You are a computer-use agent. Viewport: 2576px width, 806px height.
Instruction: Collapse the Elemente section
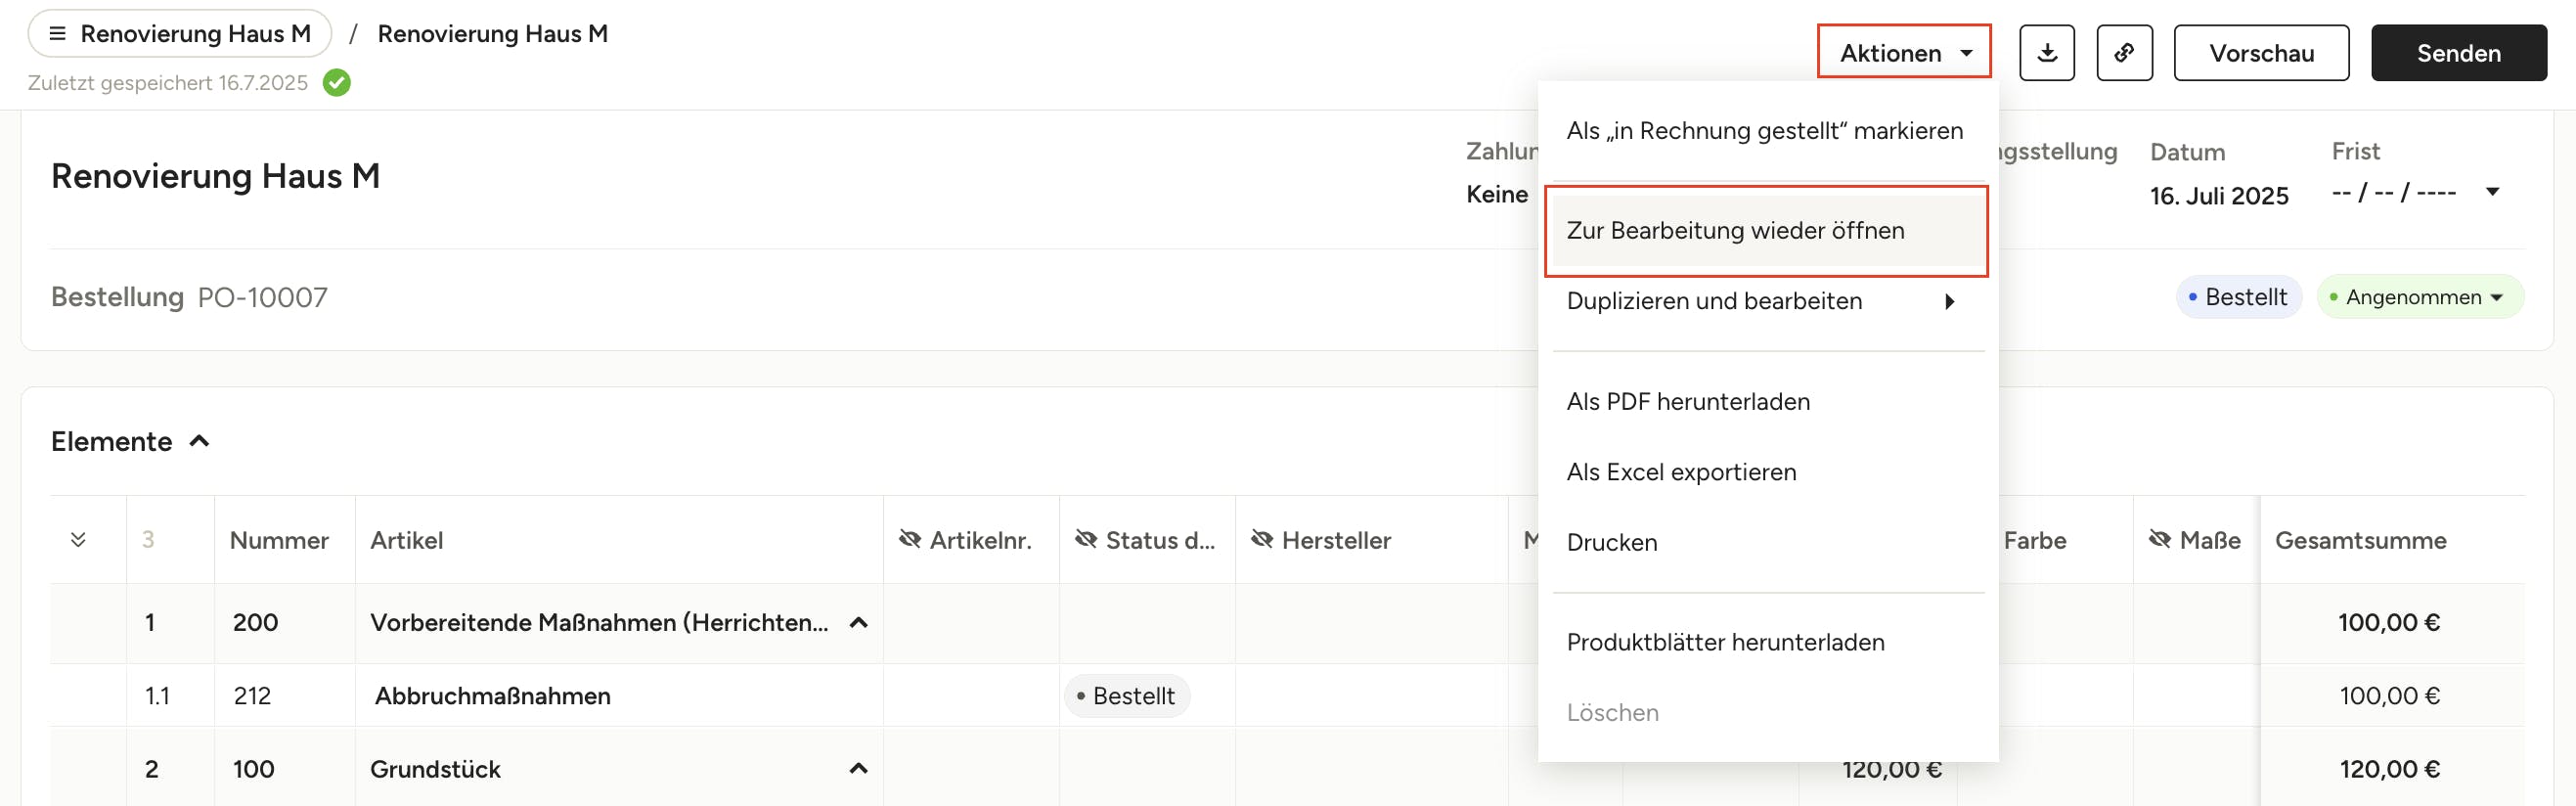point(199,441)
